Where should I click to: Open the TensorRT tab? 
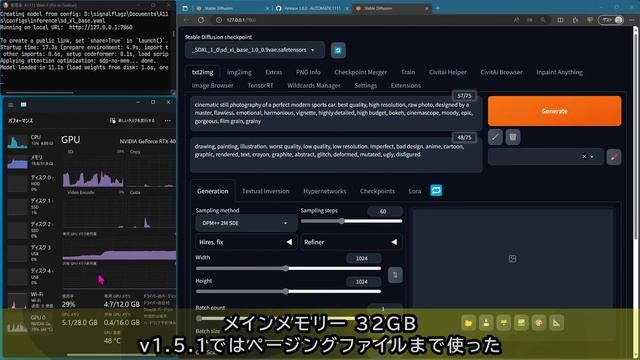260,86
